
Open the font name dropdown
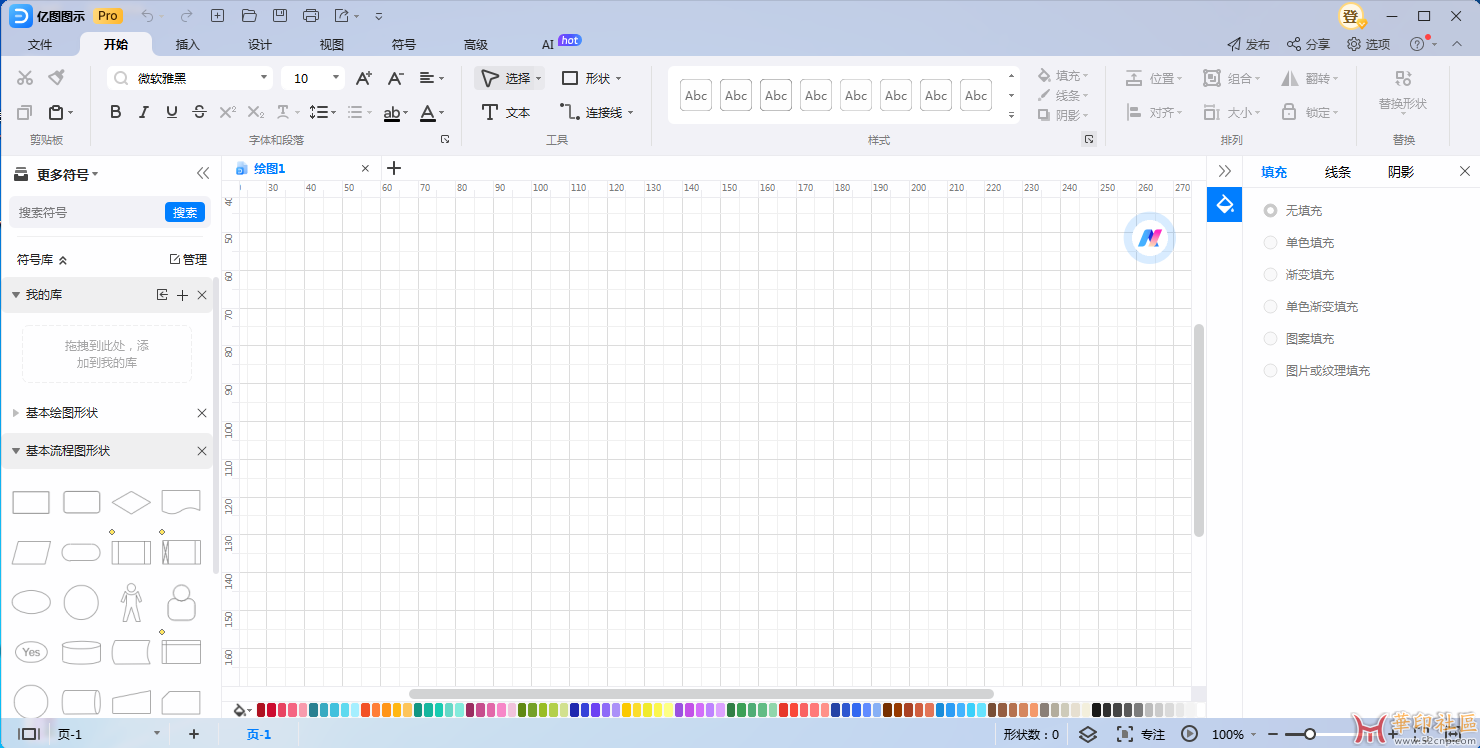pyautogui.click(x=264, y=78)
